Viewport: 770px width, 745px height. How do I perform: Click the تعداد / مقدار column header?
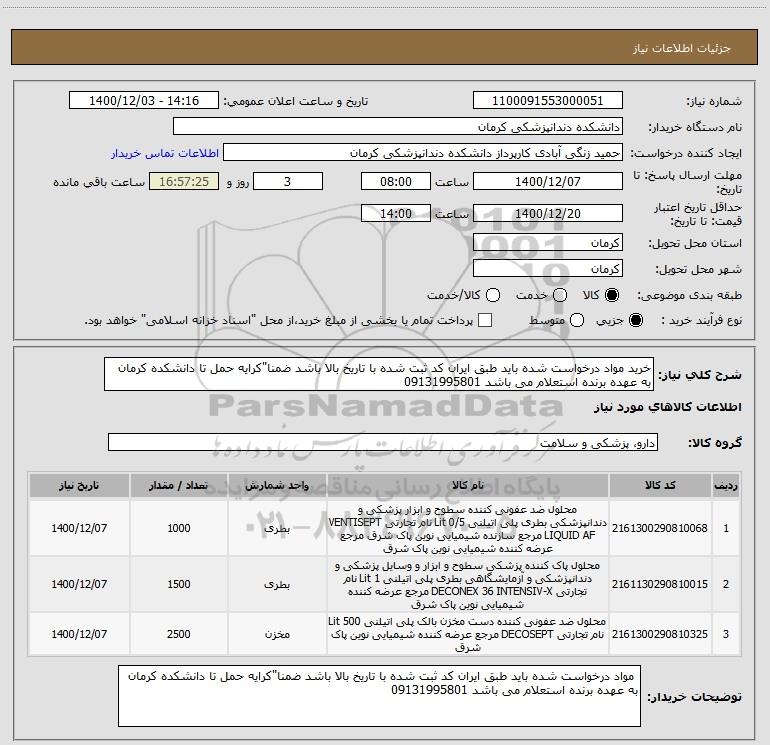point(179,485)
